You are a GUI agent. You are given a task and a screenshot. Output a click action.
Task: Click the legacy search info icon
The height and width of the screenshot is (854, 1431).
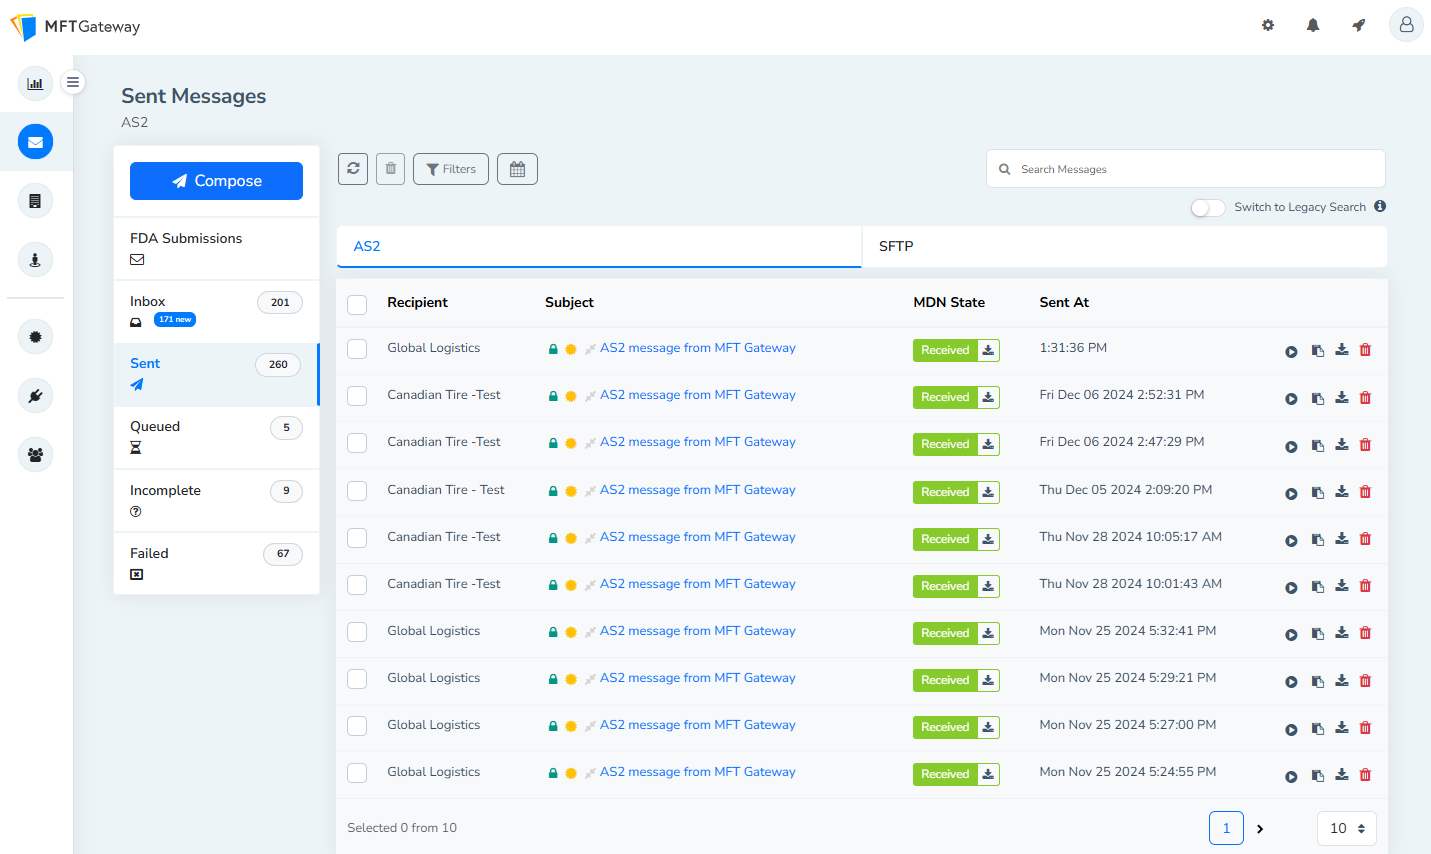tap(1380, 206)
